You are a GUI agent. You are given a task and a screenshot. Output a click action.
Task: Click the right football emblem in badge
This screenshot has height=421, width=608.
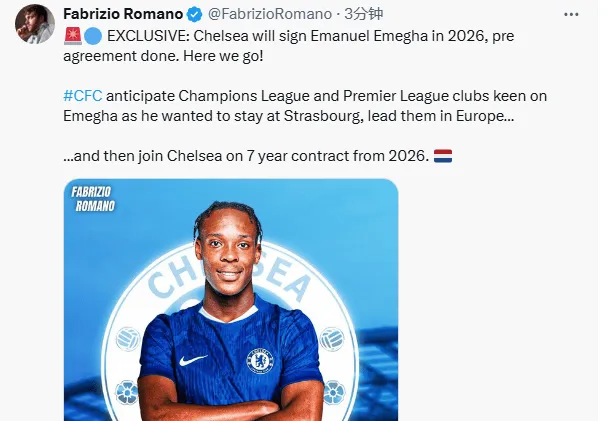coord(333,339)
